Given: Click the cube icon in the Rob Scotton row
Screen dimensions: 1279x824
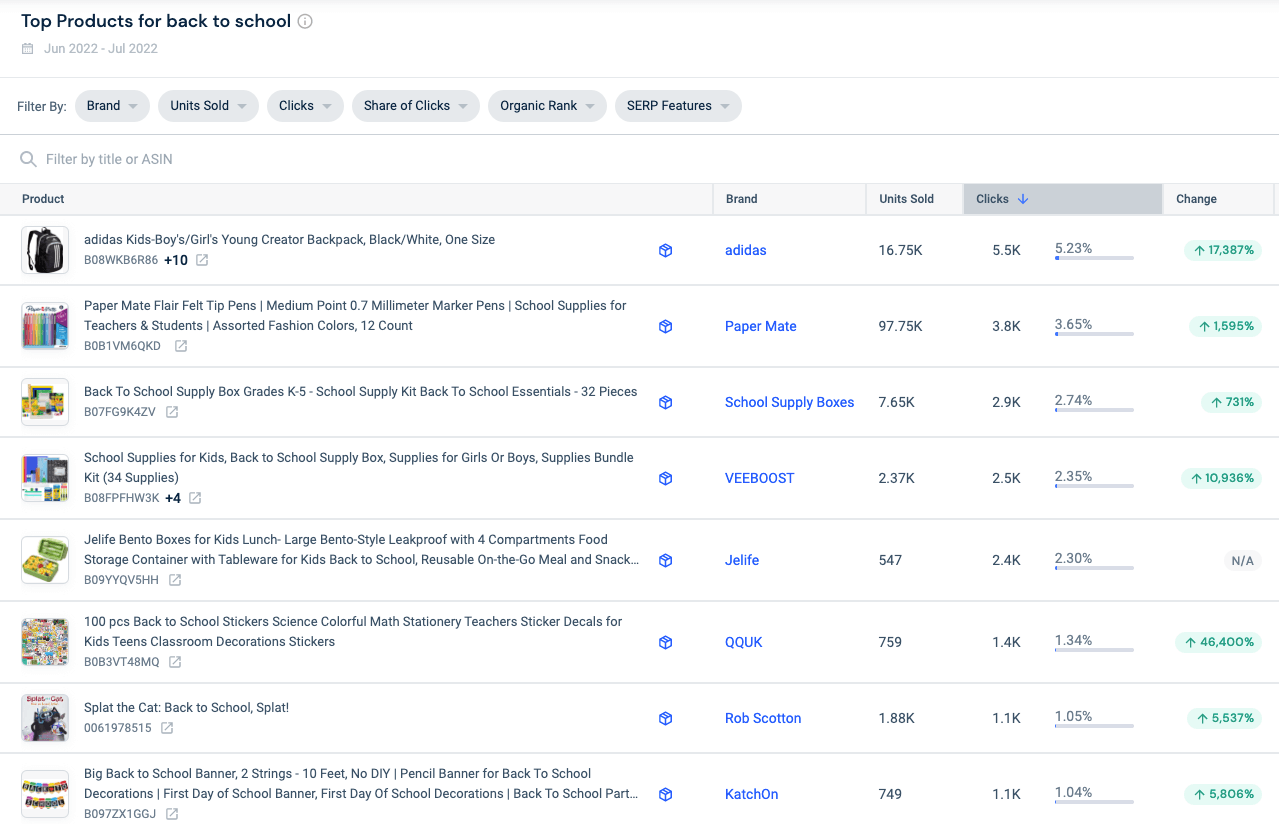Looking at the screenshot, I should click(x=666, y=718).
